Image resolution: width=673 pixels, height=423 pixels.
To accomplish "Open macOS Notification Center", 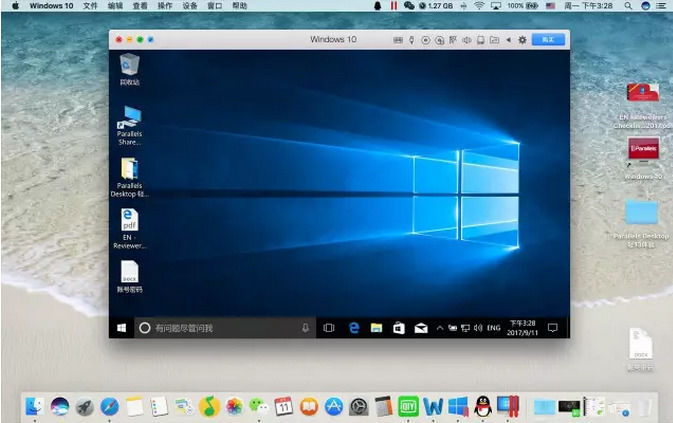I will pos(661,6).
